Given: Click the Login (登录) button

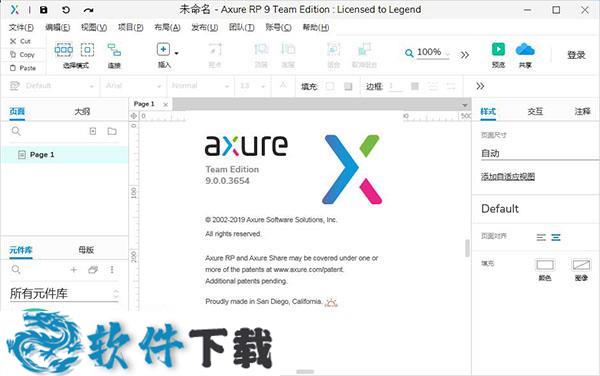Looking at the screenshot, I should (x=576, y=55).
